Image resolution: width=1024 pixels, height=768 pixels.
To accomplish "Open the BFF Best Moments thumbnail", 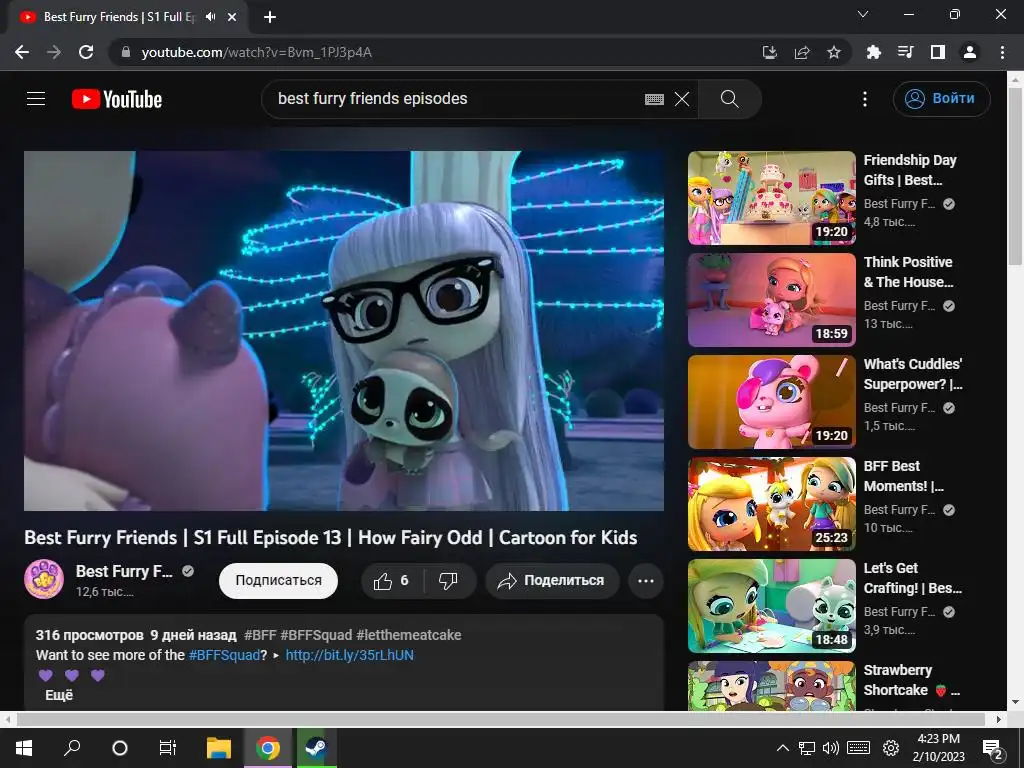I will coord(771,504).
